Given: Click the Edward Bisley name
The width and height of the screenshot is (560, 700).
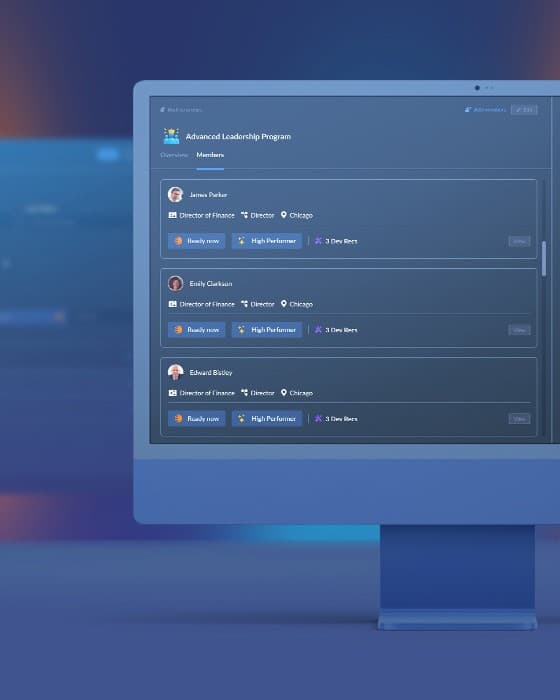Looking at the screenshot, I should (211, 373).
